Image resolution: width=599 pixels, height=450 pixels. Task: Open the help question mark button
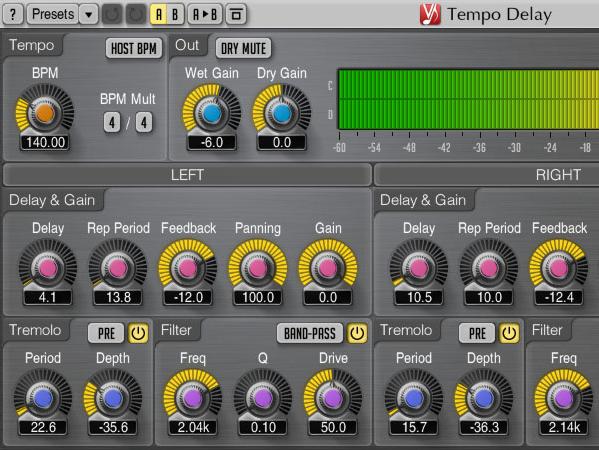pos(13,15)
